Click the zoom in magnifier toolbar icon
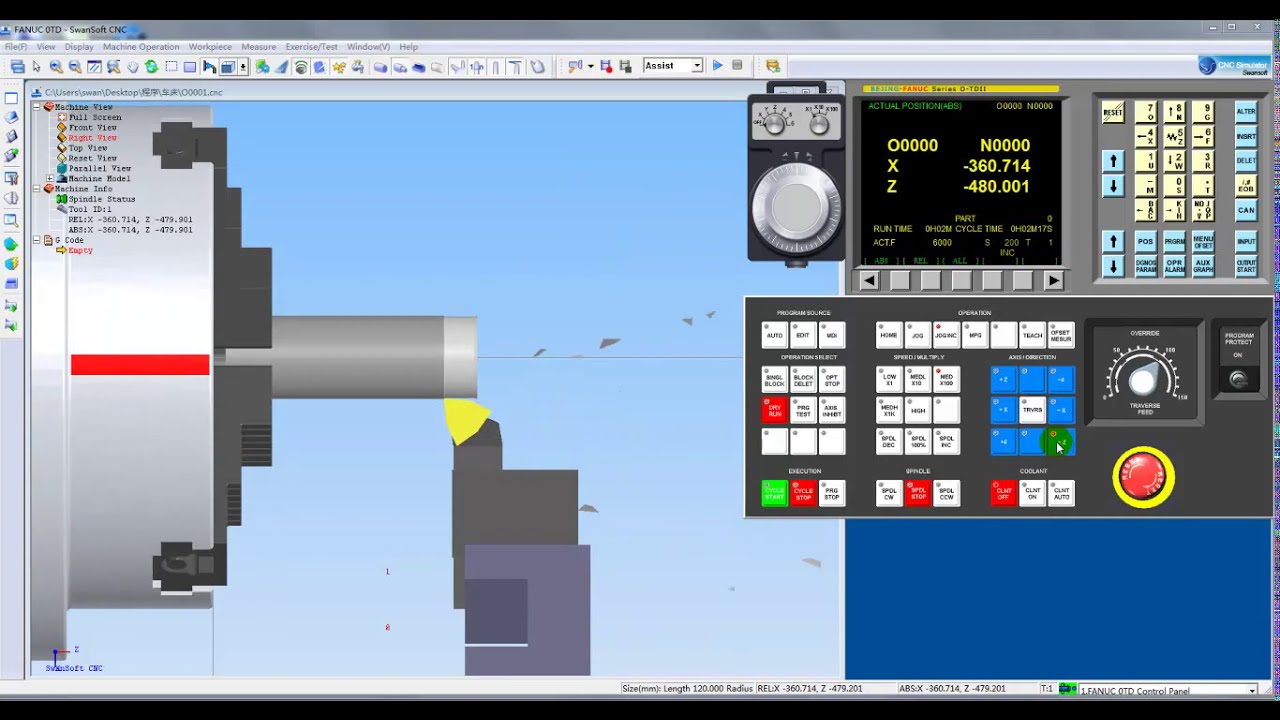The image size is (1280, 720). pos(56,67)
